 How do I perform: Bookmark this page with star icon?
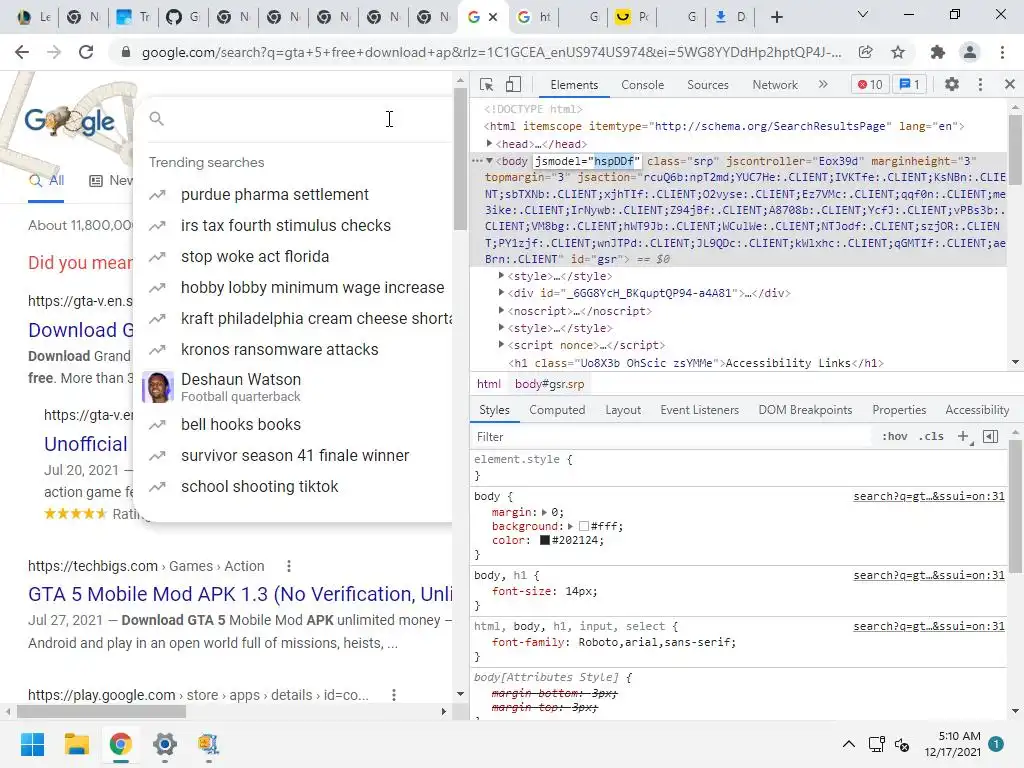coord(898,52)
